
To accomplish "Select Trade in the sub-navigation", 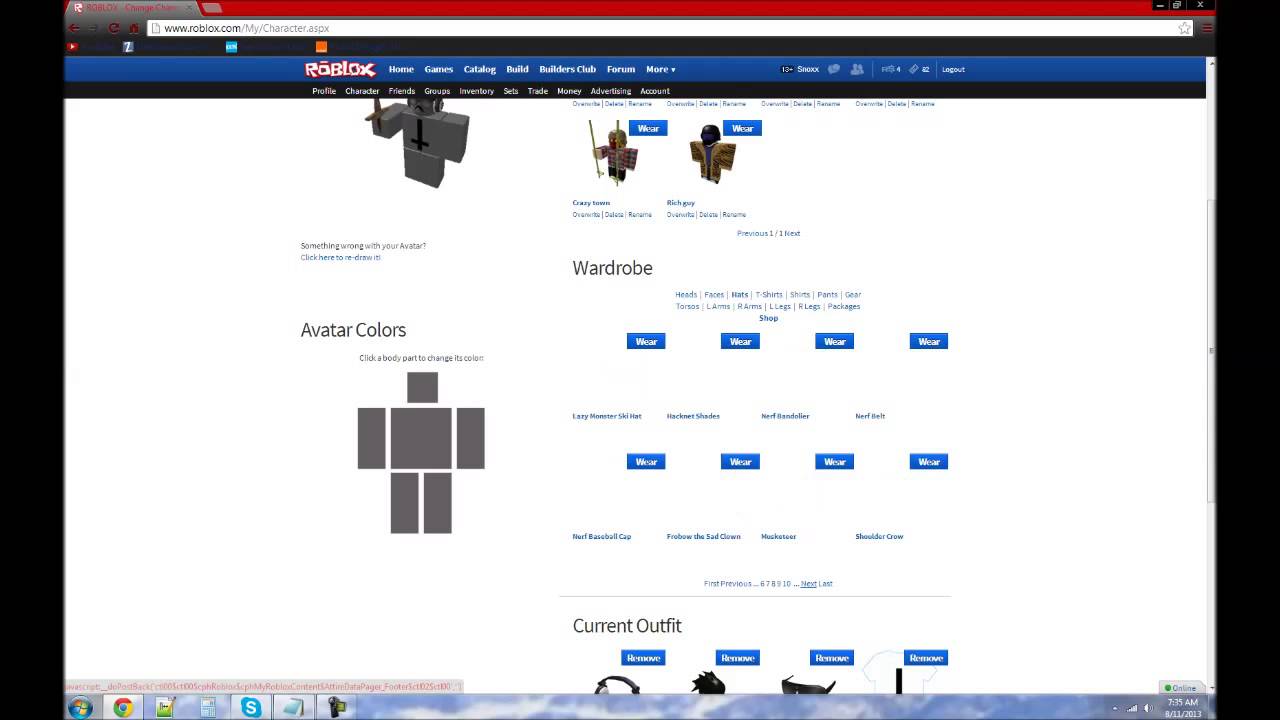I will pyautogui.click(x=537, y=91).
